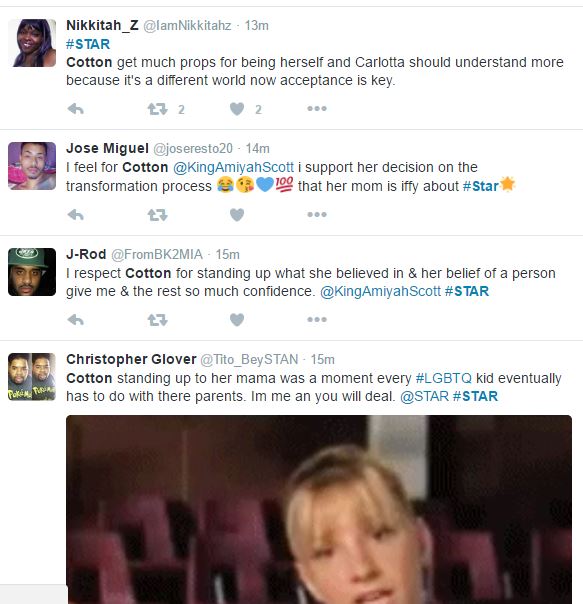This screenshot has width=583, height=604.
Task: Like J-Rod's tweet with the heart
Action: 237,320
